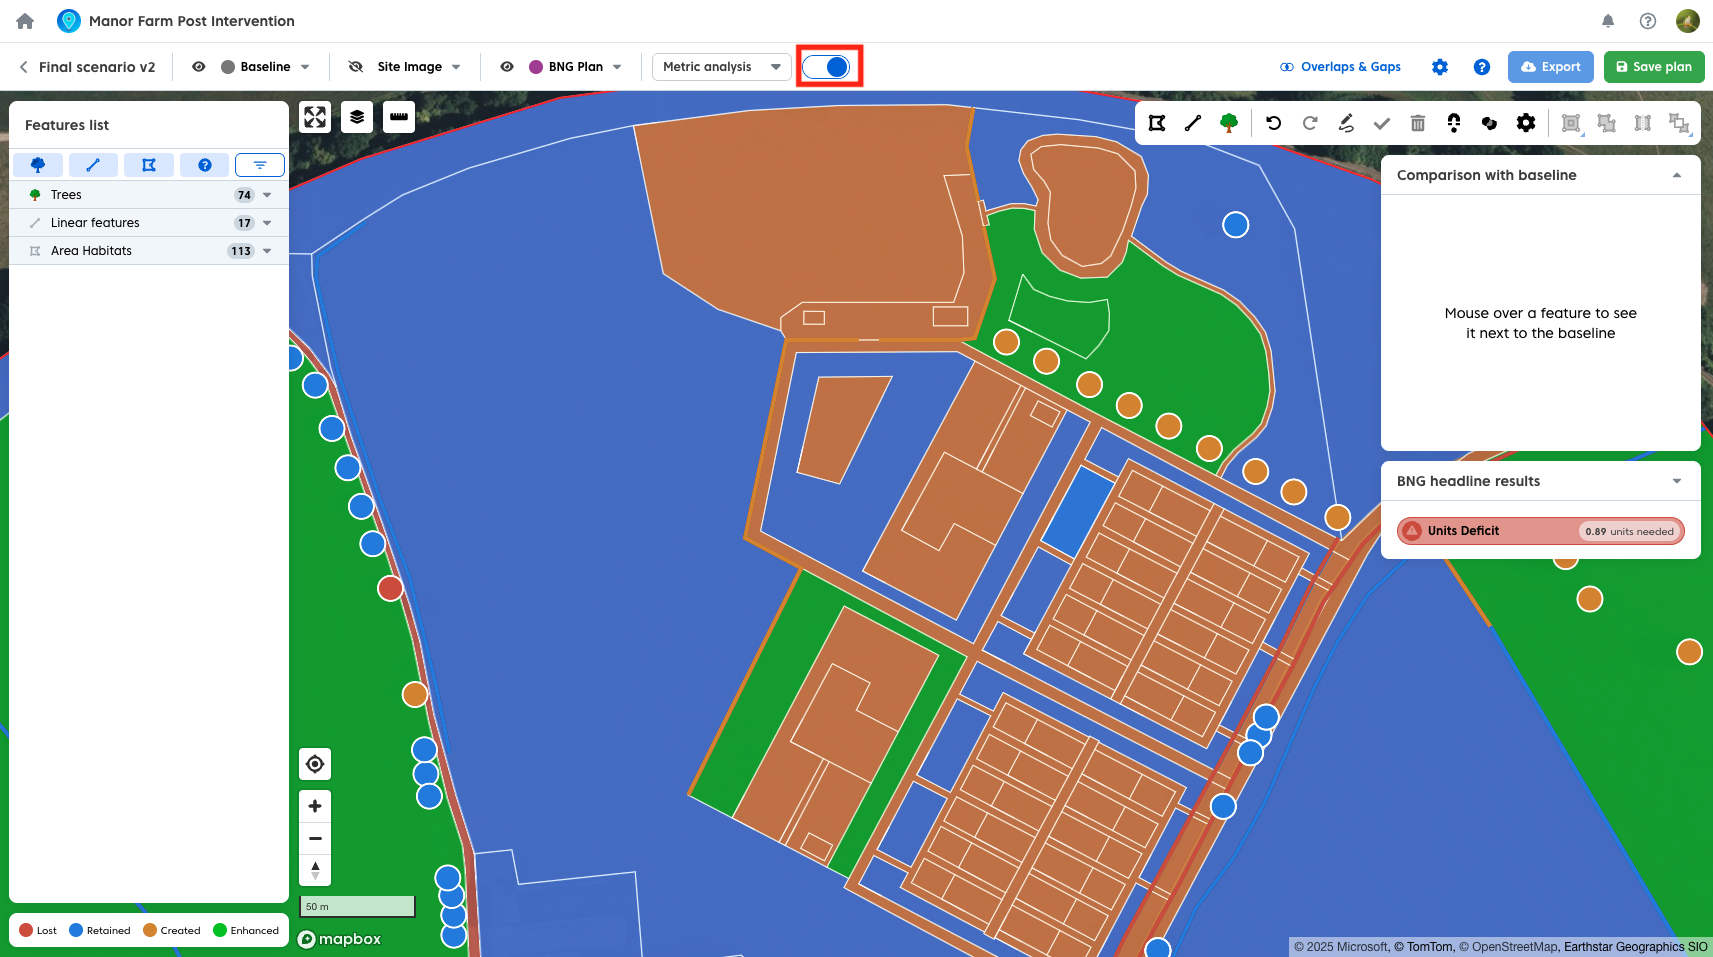Click the fit-to-extent map button

point(315,117)
